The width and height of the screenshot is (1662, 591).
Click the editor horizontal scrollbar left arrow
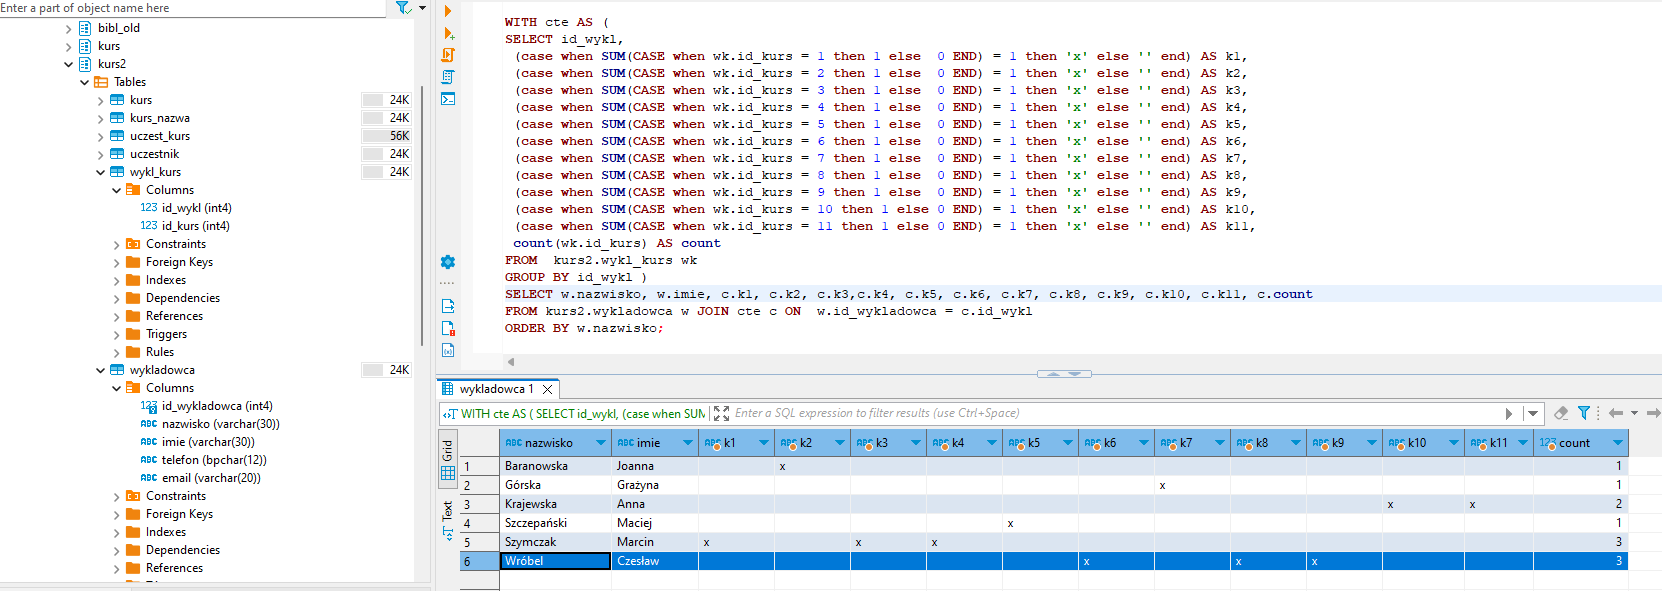click(511, 362)
